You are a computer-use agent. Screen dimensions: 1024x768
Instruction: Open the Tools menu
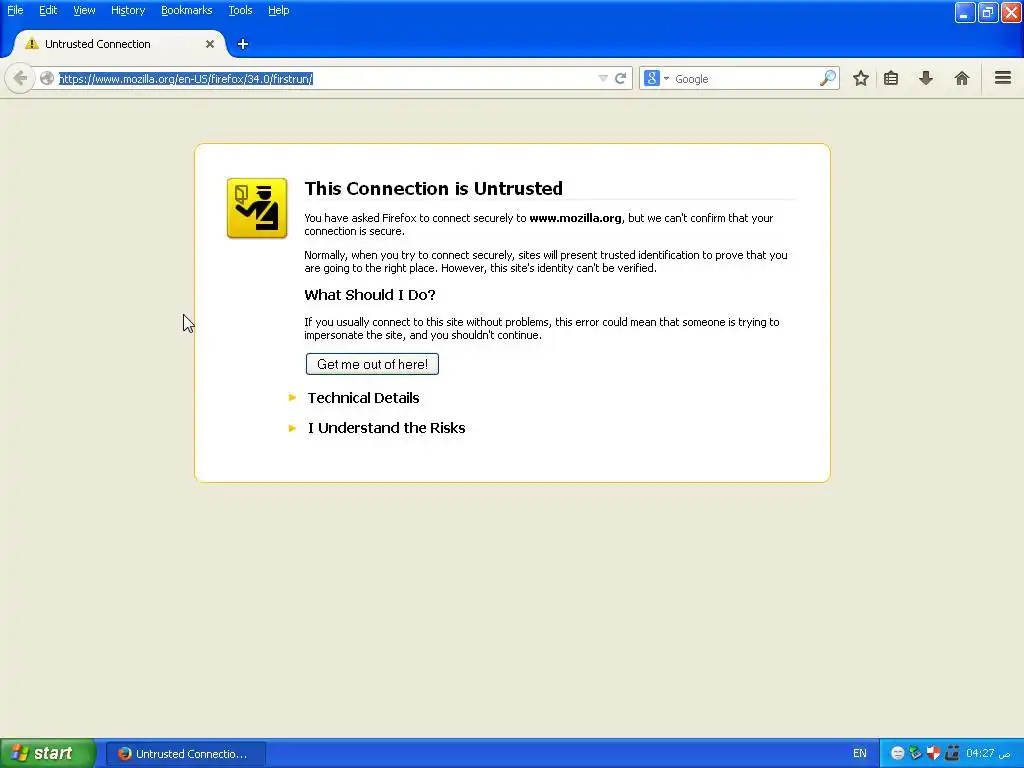[x=240, y=10]
